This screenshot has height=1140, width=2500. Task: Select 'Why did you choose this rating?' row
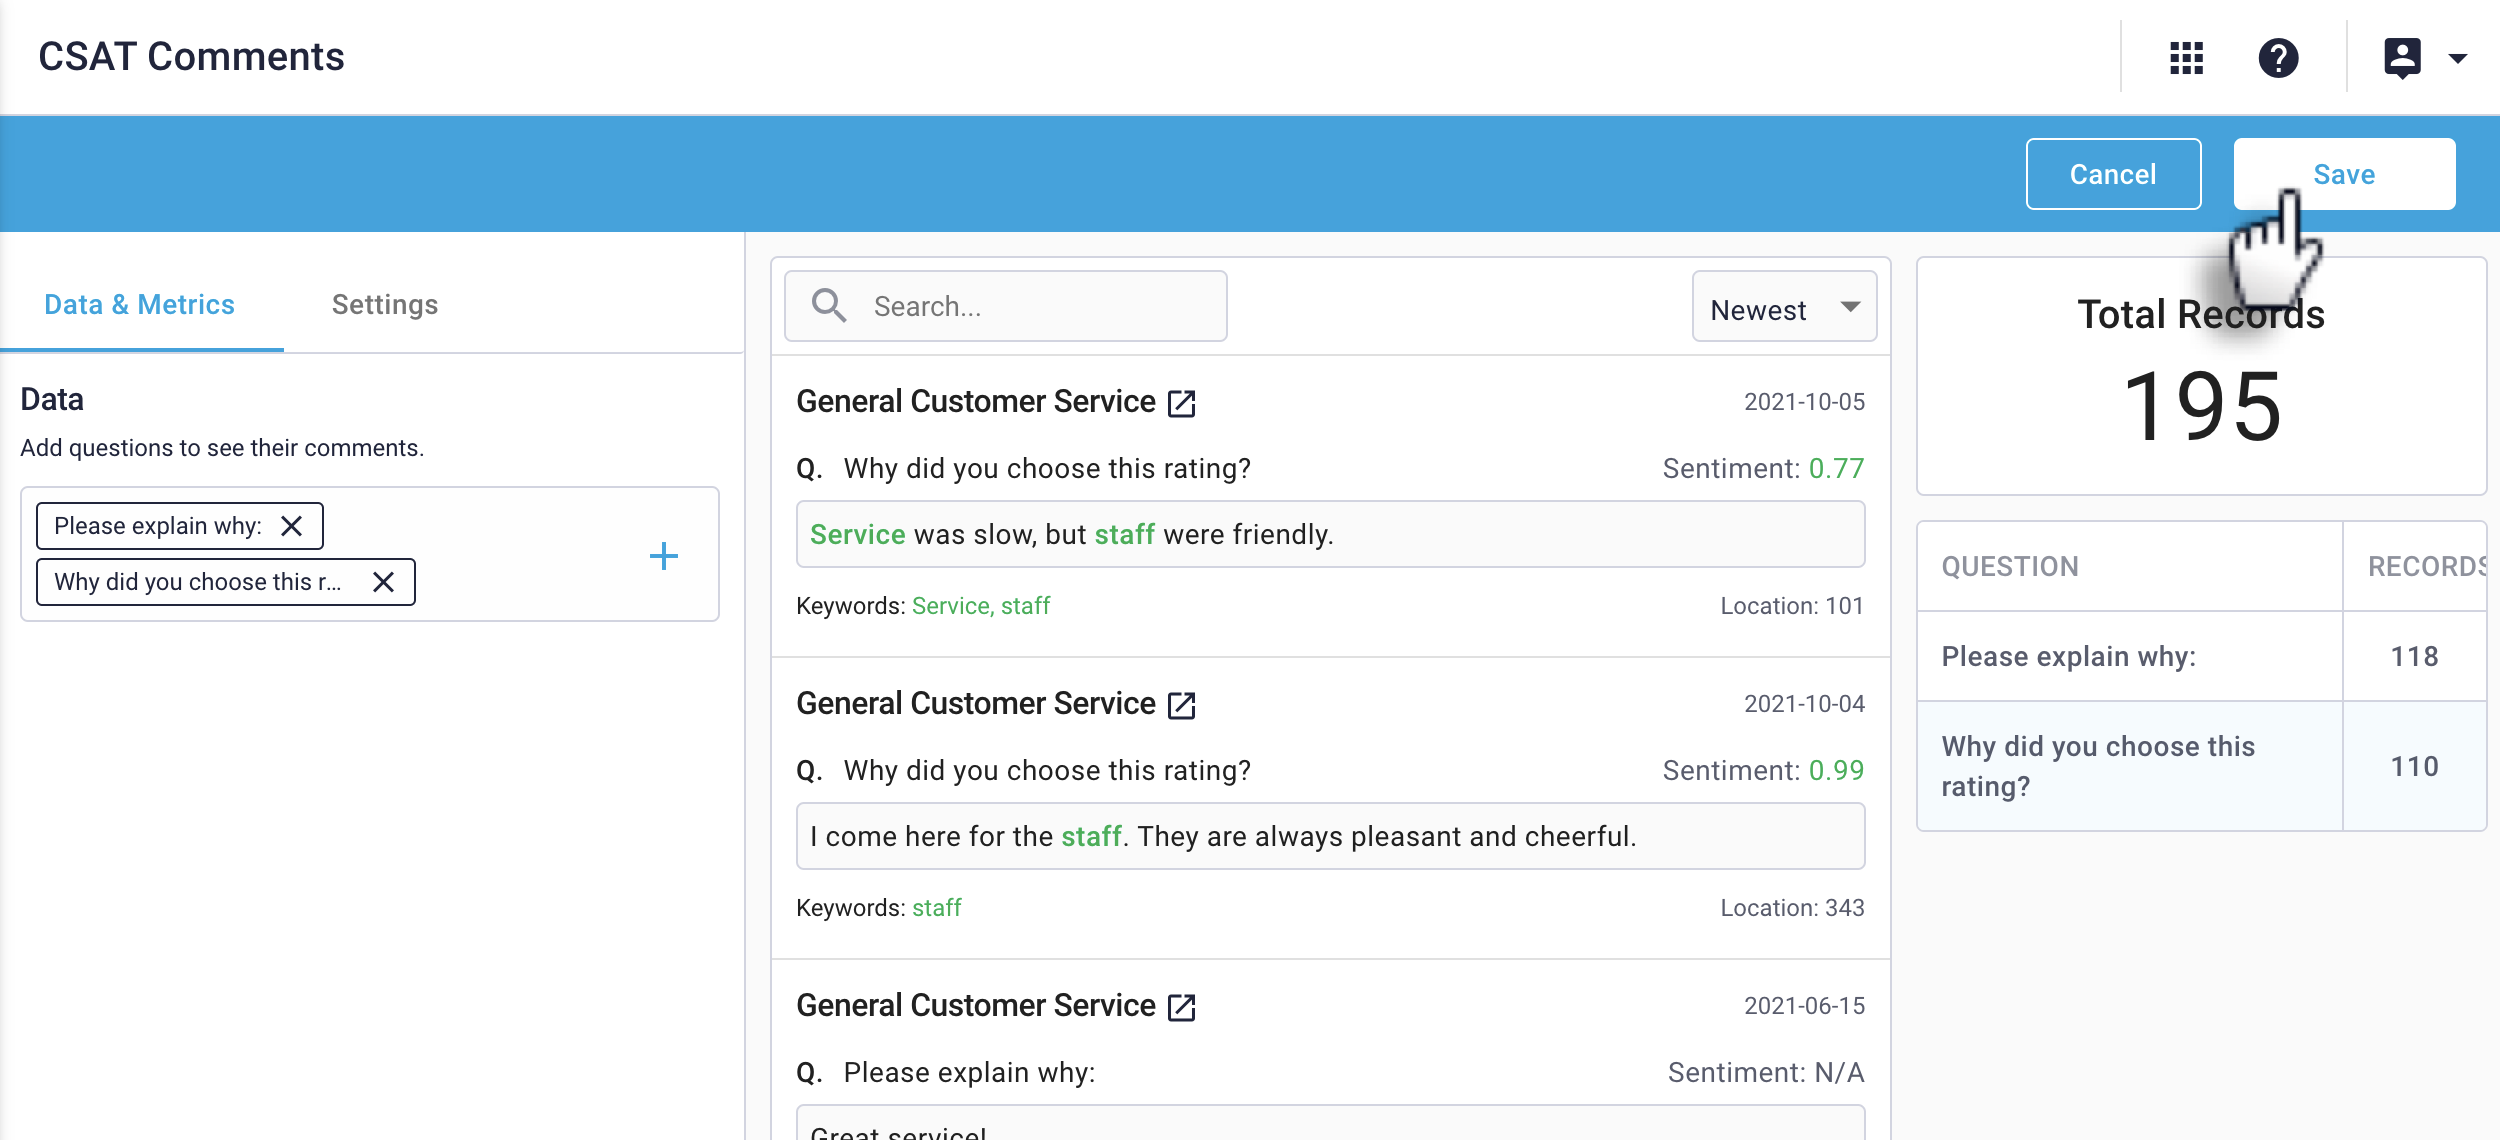tap(2128, 766)
